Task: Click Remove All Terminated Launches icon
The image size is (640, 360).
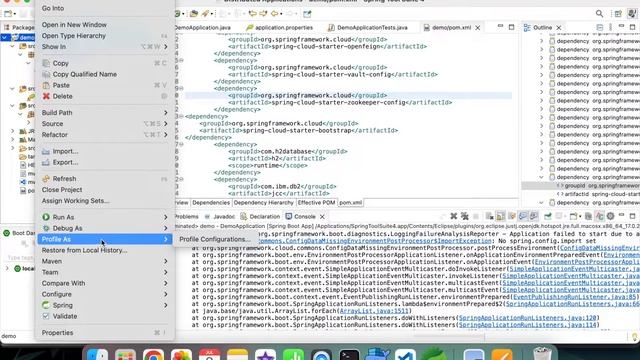Action: pos(464,216)
